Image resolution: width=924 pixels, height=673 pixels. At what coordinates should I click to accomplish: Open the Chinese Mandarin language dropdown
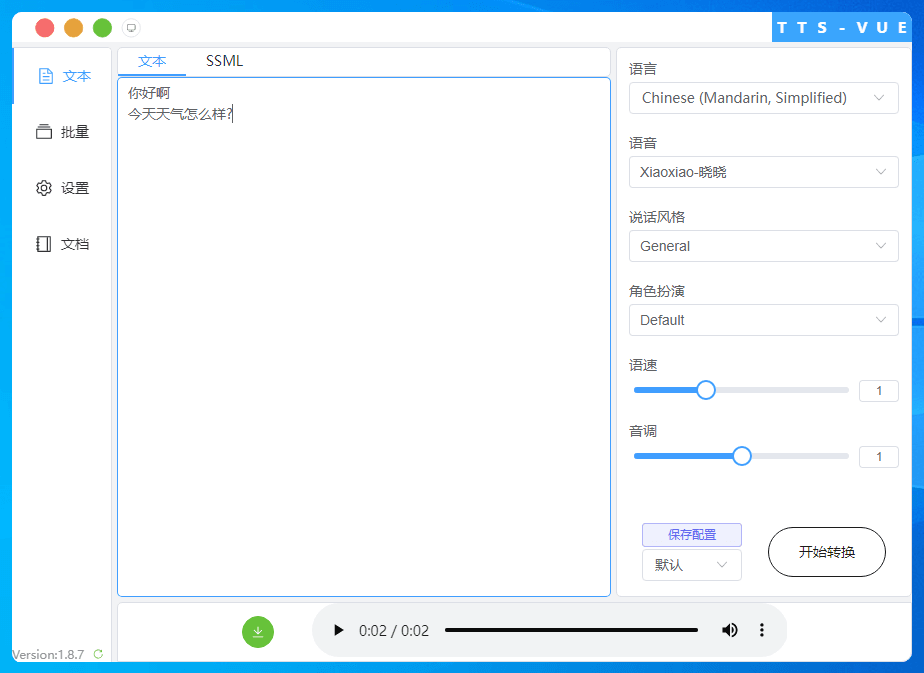click(763, 98)
